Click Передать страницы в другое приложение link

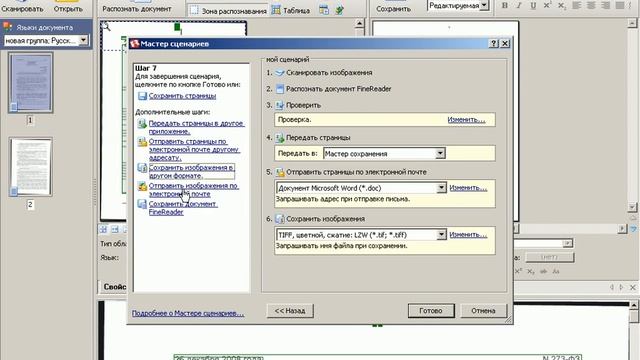196,127
